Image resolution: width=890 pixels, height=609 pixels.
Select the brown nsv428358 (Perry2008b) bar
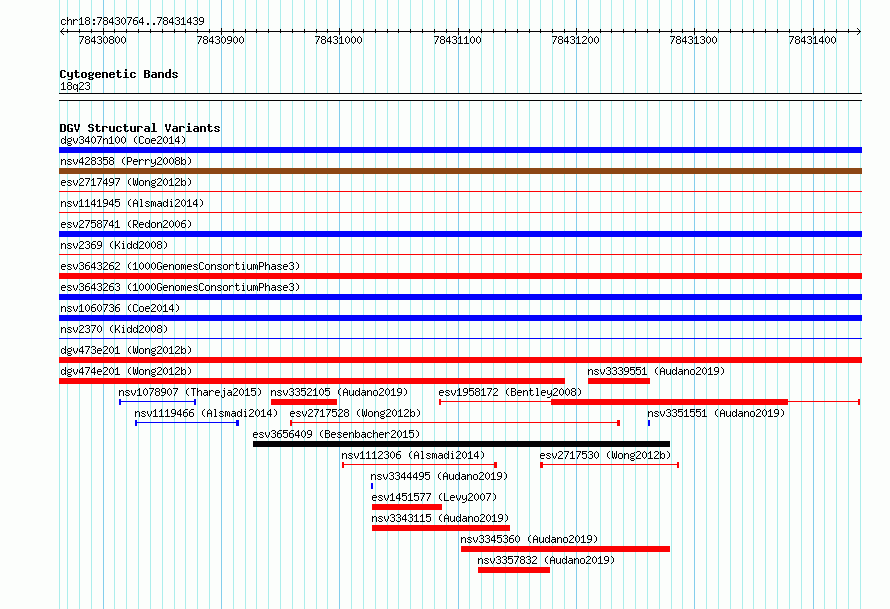click(460, 171)
